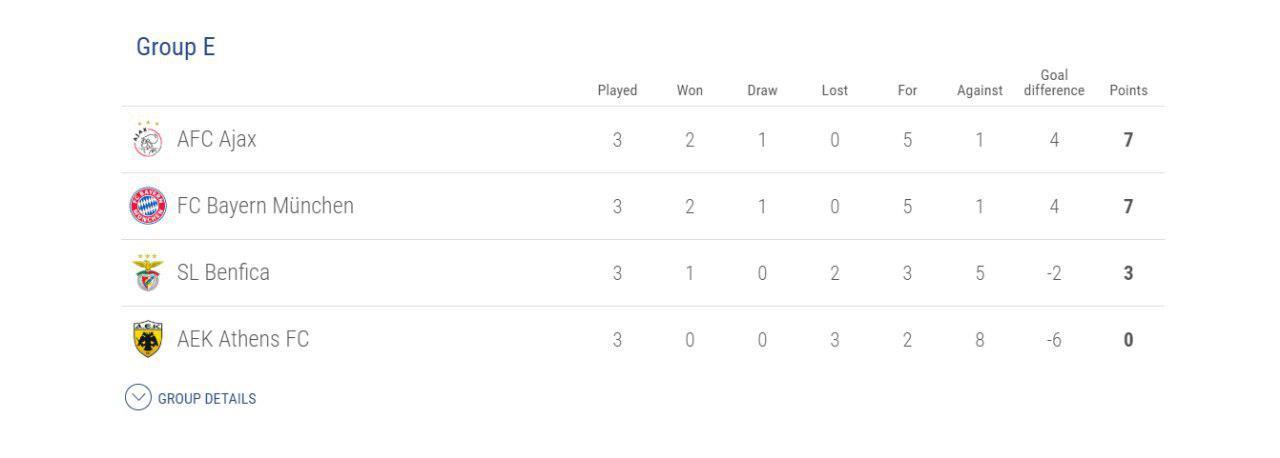Click the SL Benfica club crest
The width and height of the screenshot is (1280, 458).
click(x=147, y=272)
